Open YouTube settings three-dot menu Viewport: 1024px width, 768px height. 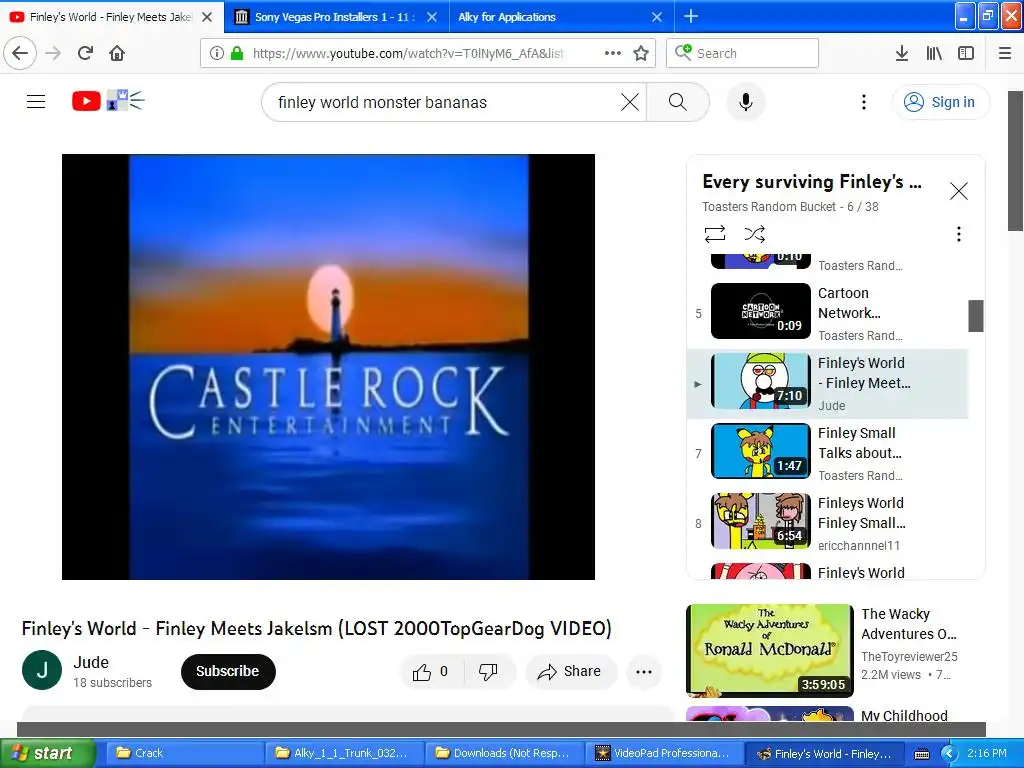tap(864, 102)
